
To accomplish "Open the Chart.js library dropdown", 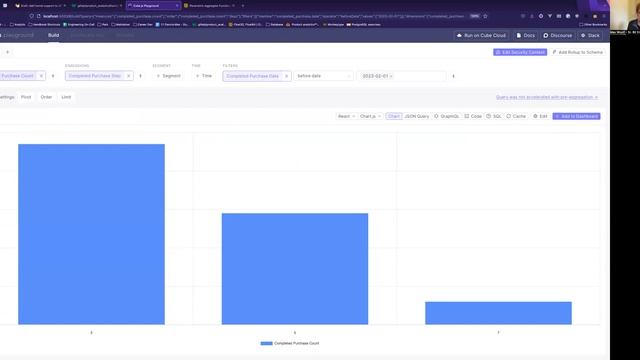I will (370, 116).
